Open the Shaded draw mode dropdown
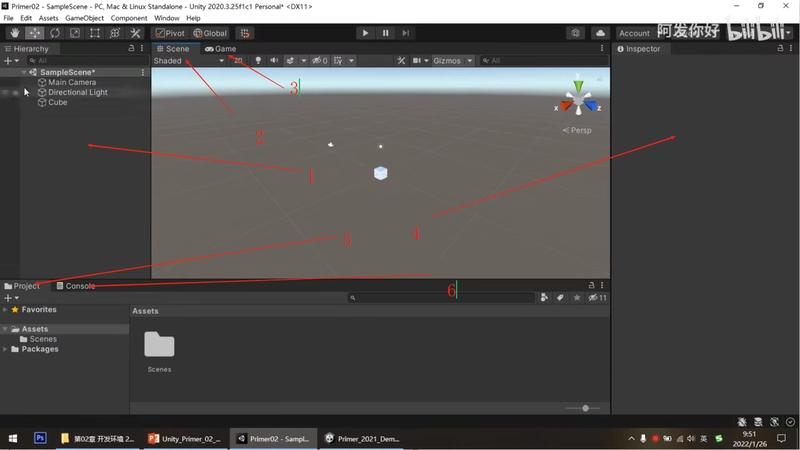 189,61
